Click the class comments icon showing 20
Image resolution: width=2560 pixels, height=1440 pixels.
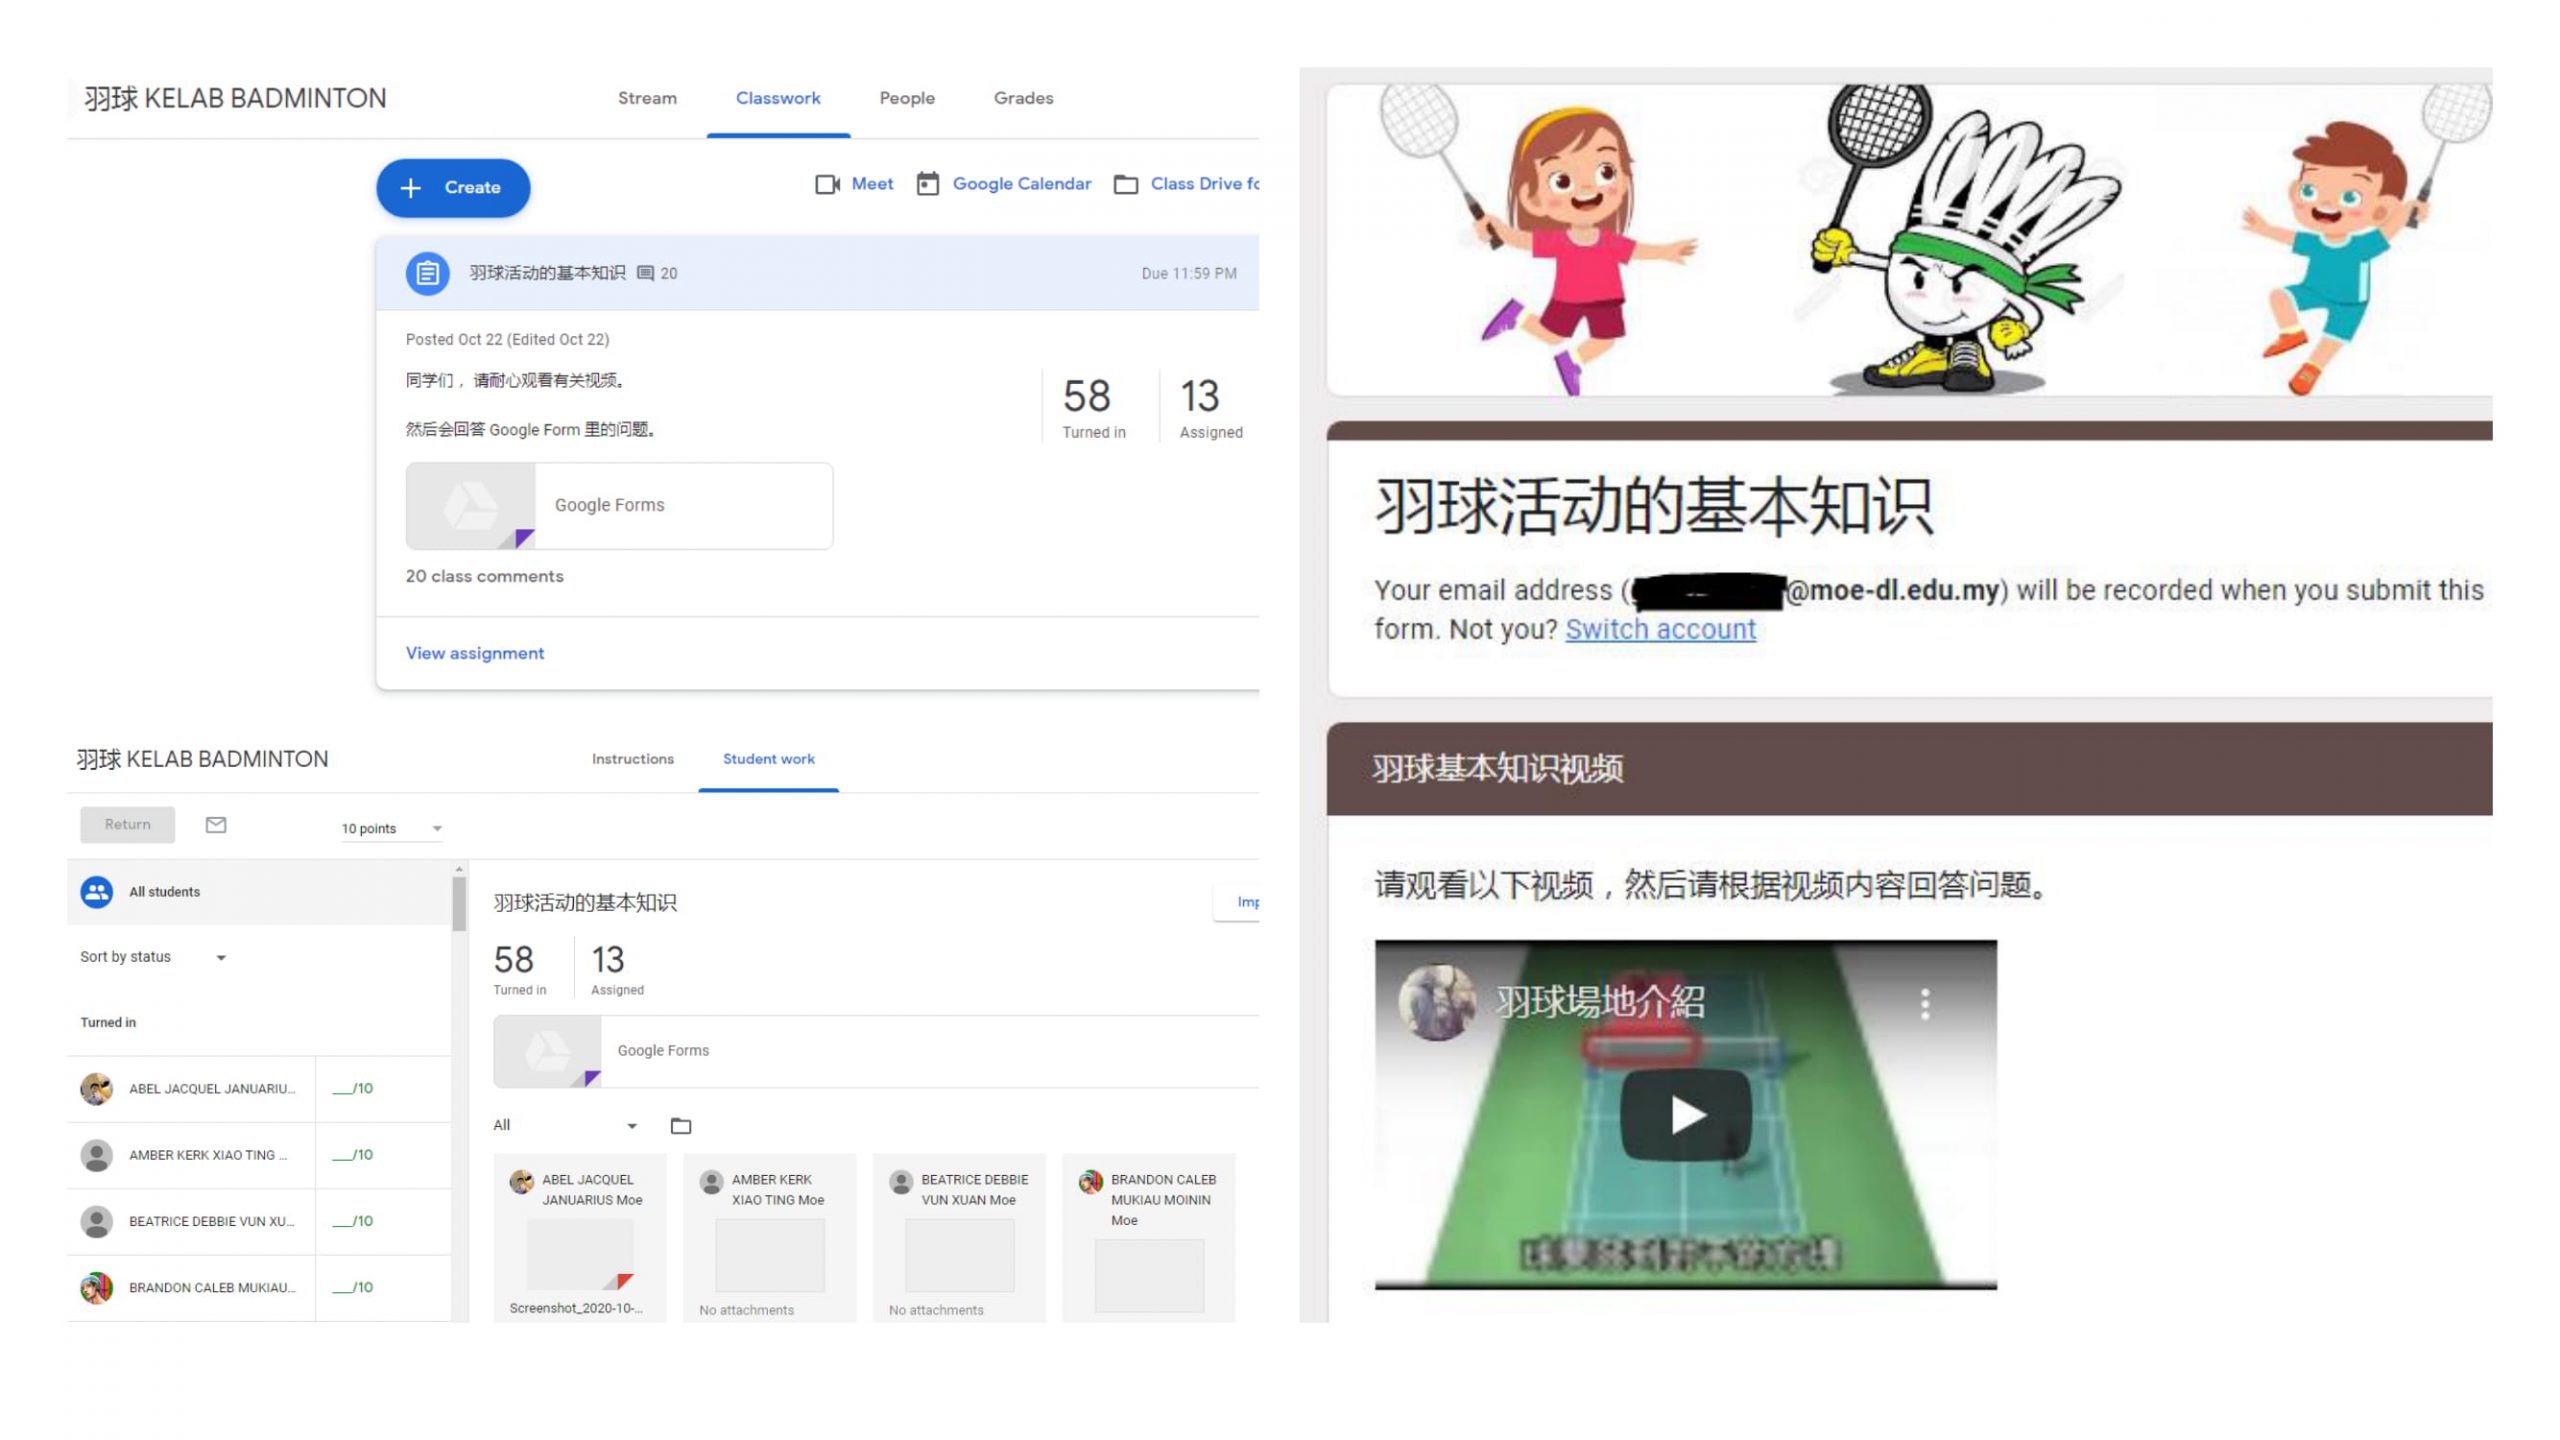point(646,273)
